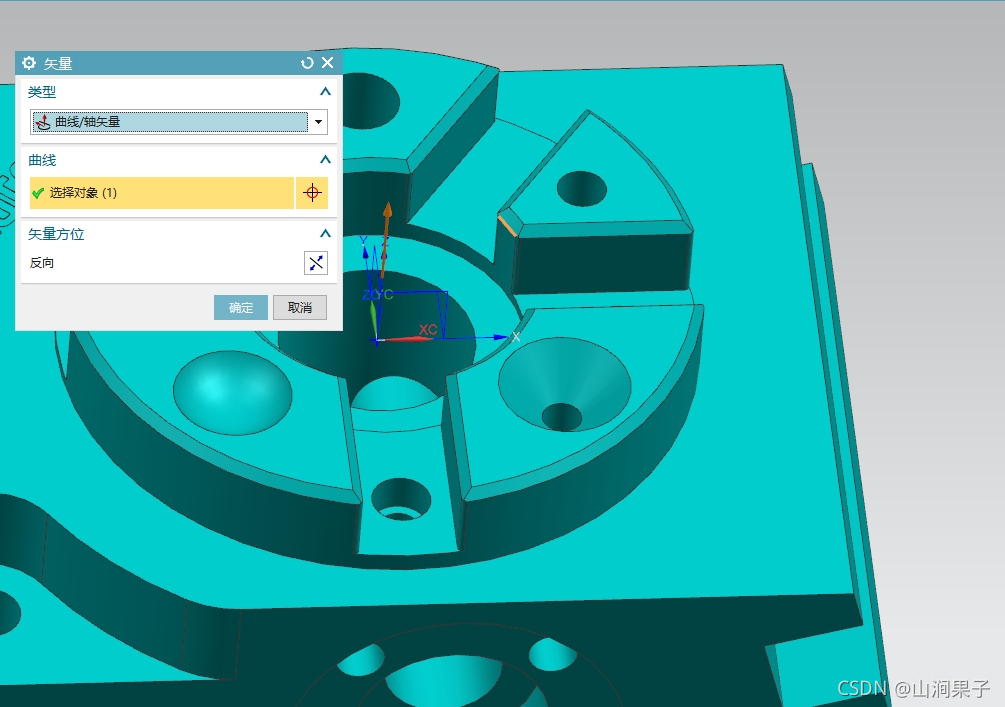Collapse the 矢量方位 section
This screenshot has width=1005, height=707.
coord(325,233)
